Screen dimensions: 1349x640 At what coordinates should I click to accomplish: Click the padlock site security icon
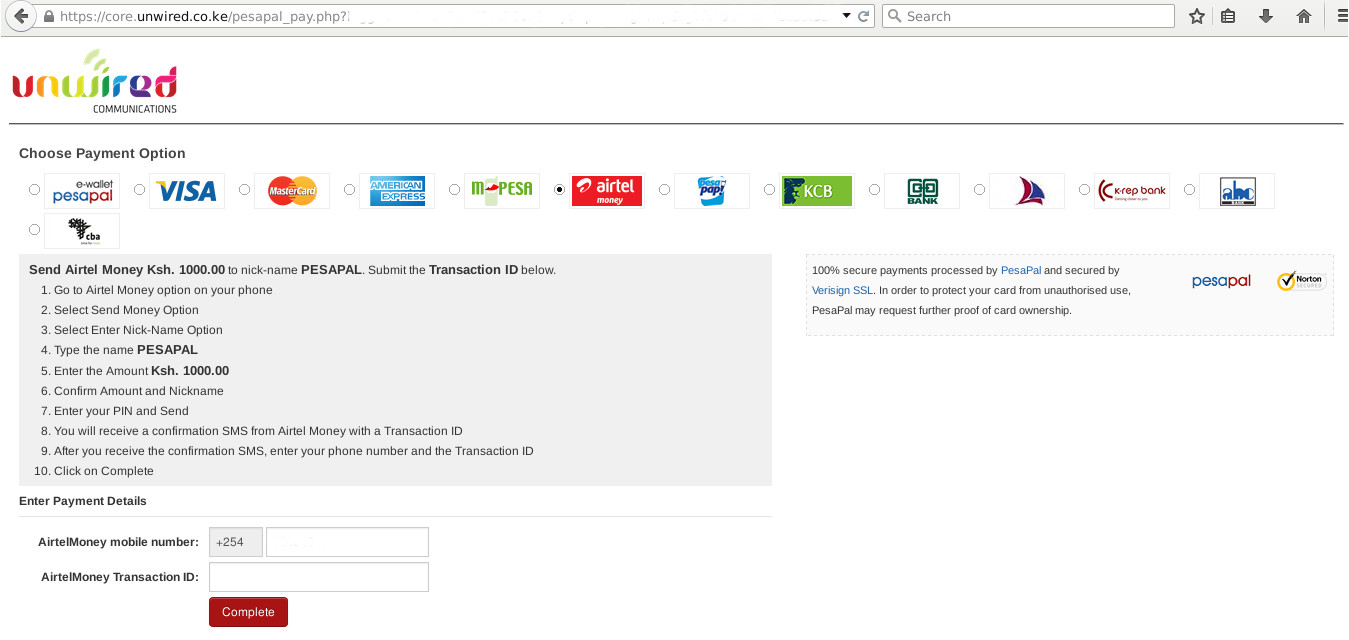point(48,17)
